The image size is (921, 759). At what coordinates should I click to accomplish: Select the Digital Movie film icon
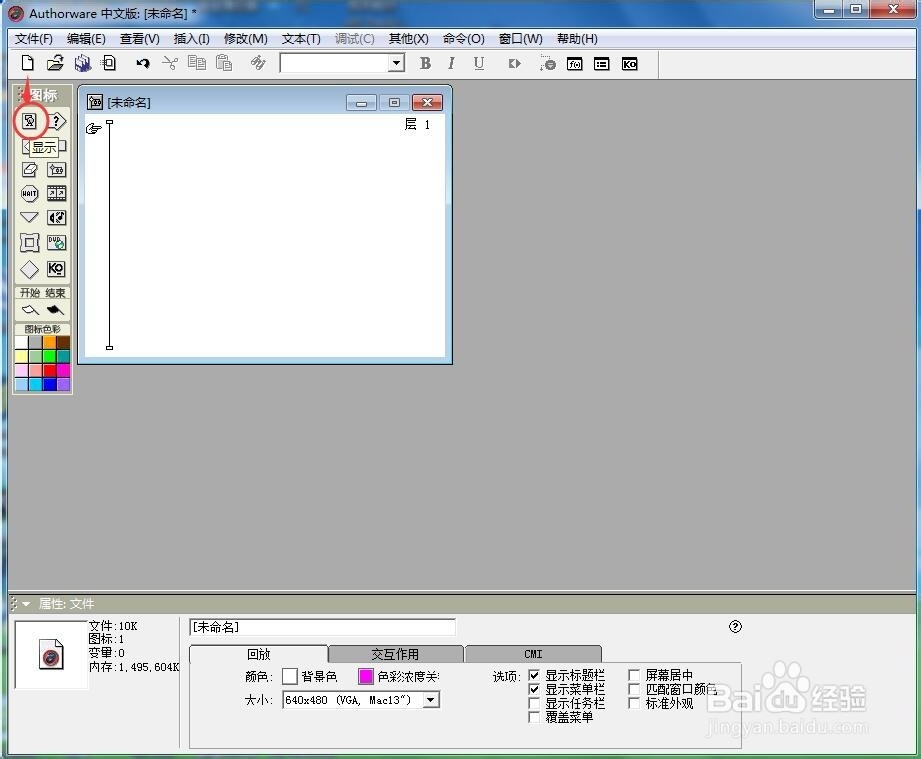click(x=56, y=193)
